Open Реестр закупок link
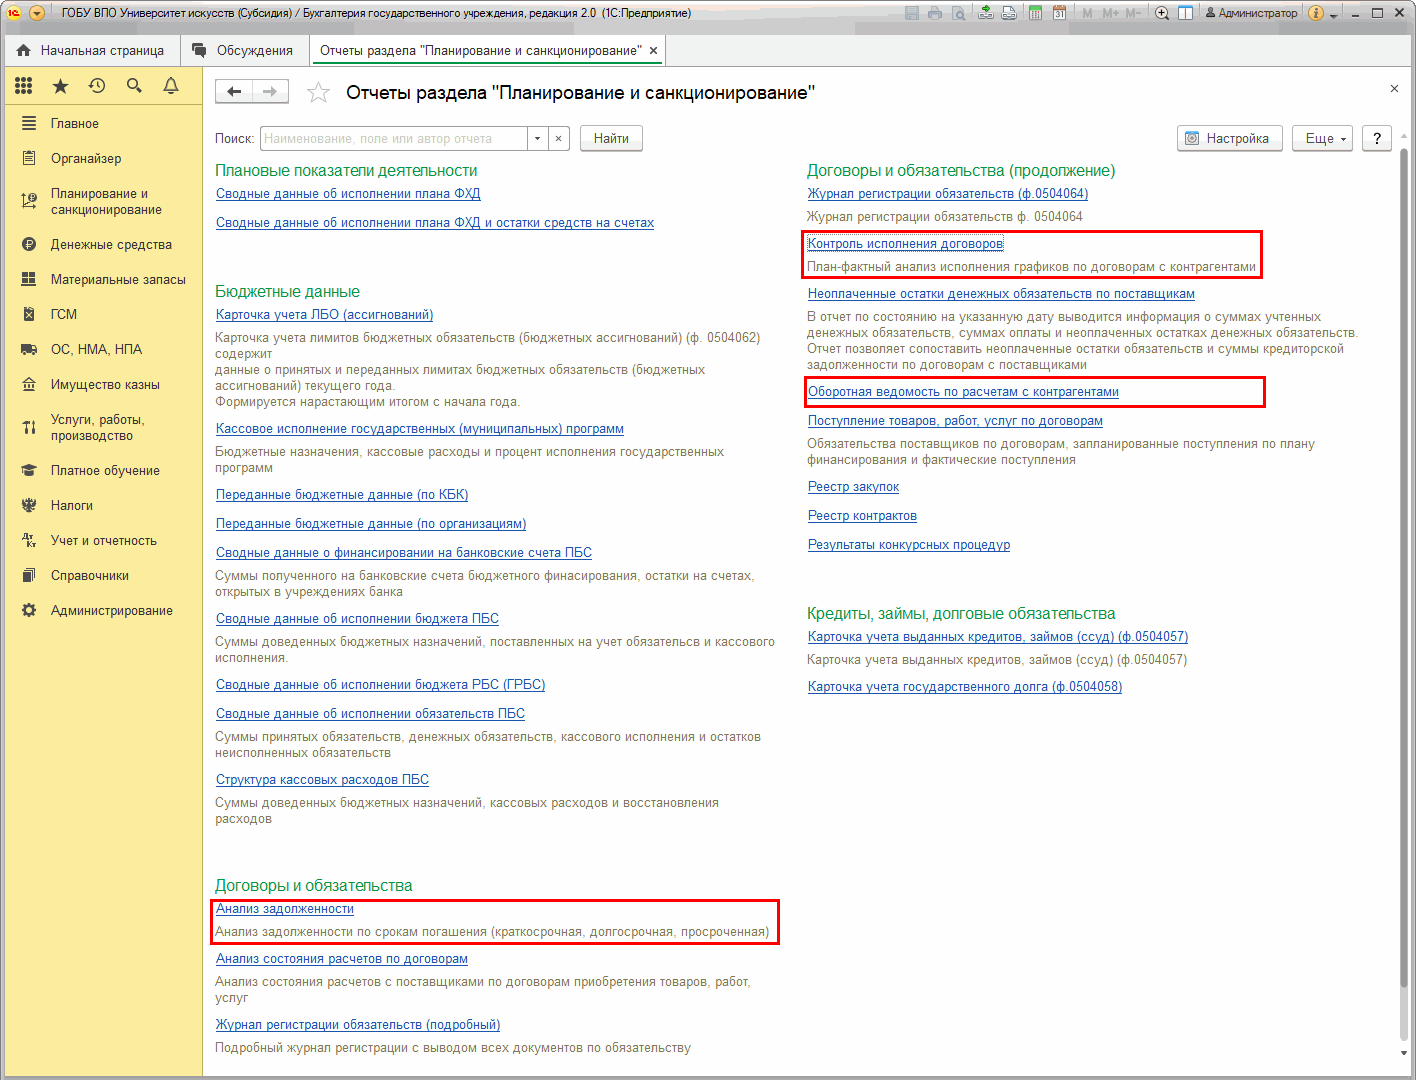The width and height of the screenshot is (1416, 1080). pos(854,487)
